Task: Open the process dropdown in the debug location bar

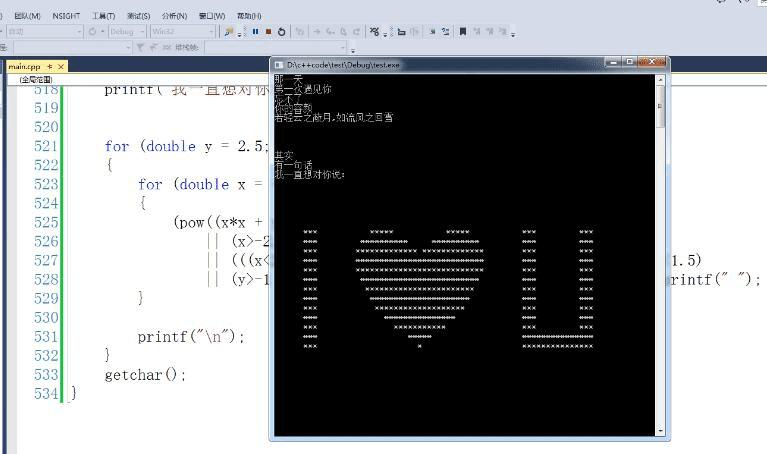Action: [72, 47]
